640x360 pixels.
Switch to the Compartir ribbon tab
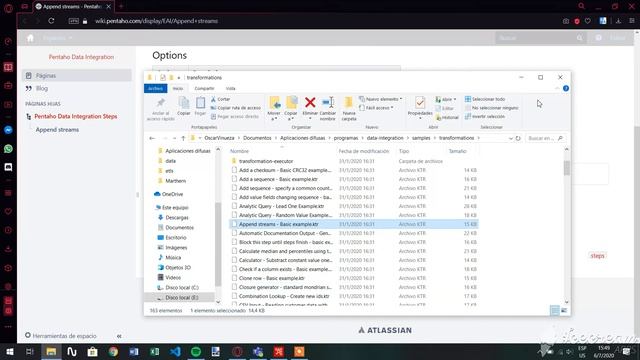coord(204,88)
